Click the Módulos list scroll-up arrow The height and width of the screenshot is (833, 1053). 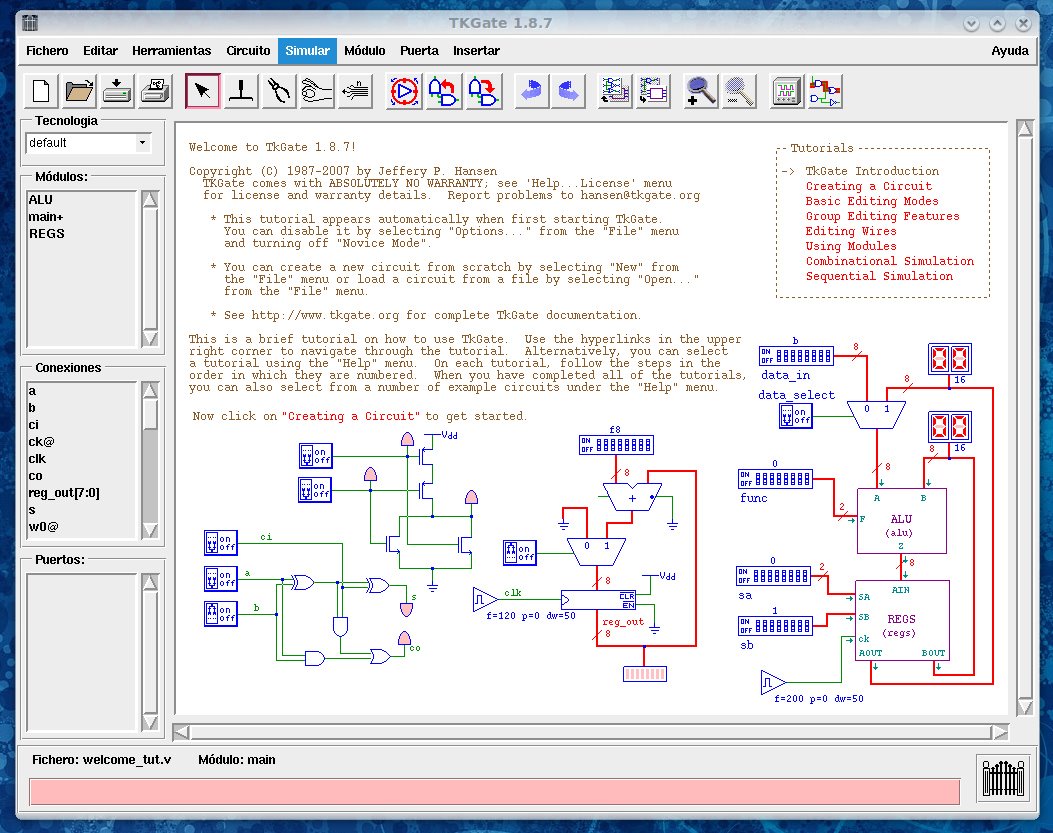pos(150,200)
